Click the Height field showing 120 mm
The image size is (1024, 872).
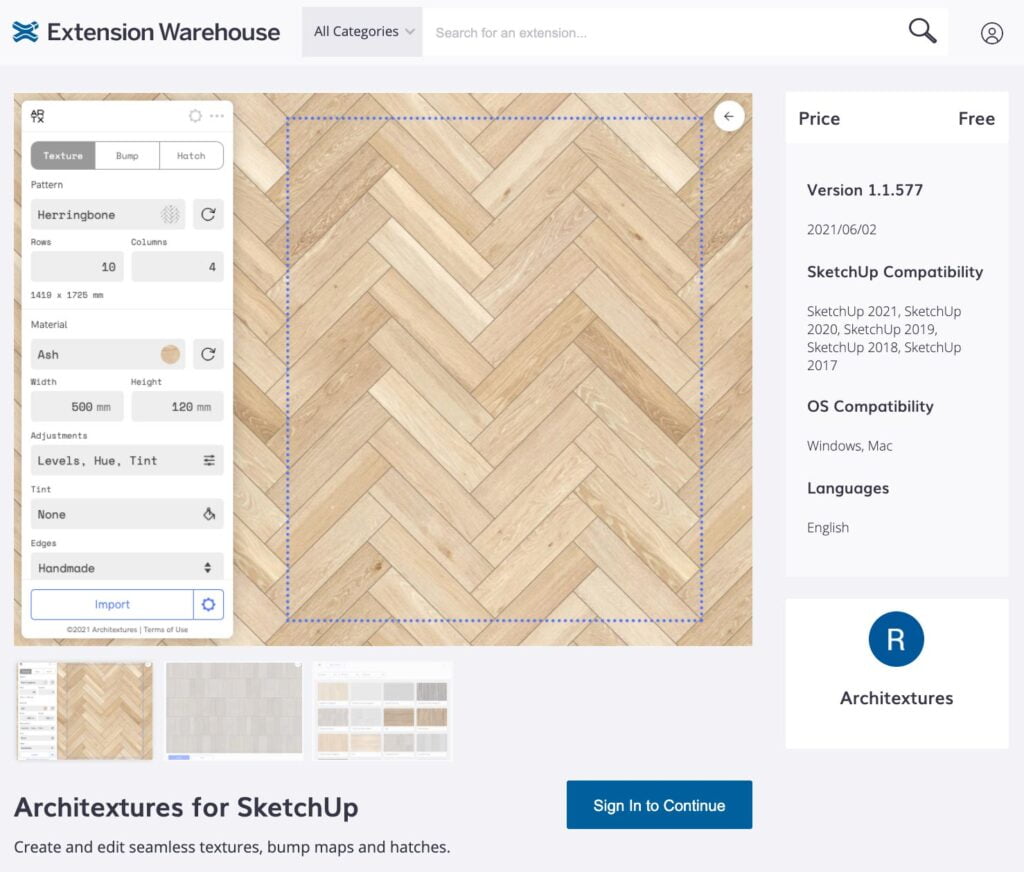click(178, 406)
